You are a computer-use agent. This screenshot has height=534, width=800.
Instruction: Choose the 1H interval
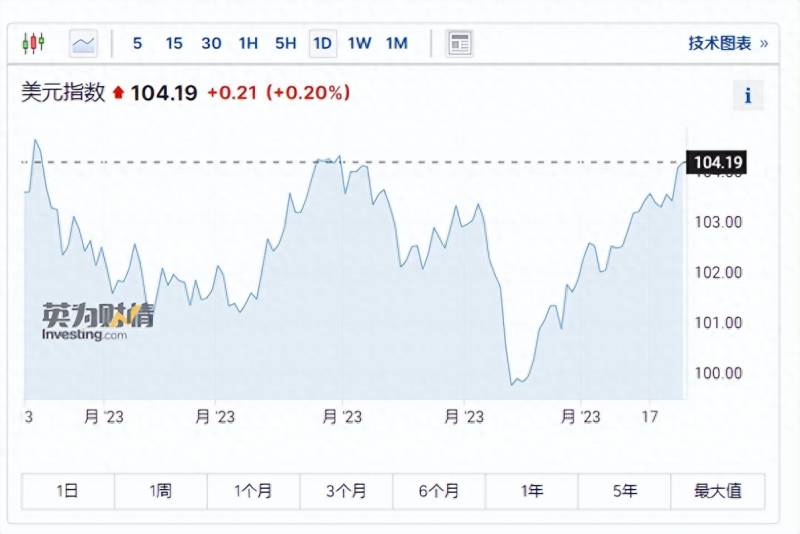(x=248, y=43)
